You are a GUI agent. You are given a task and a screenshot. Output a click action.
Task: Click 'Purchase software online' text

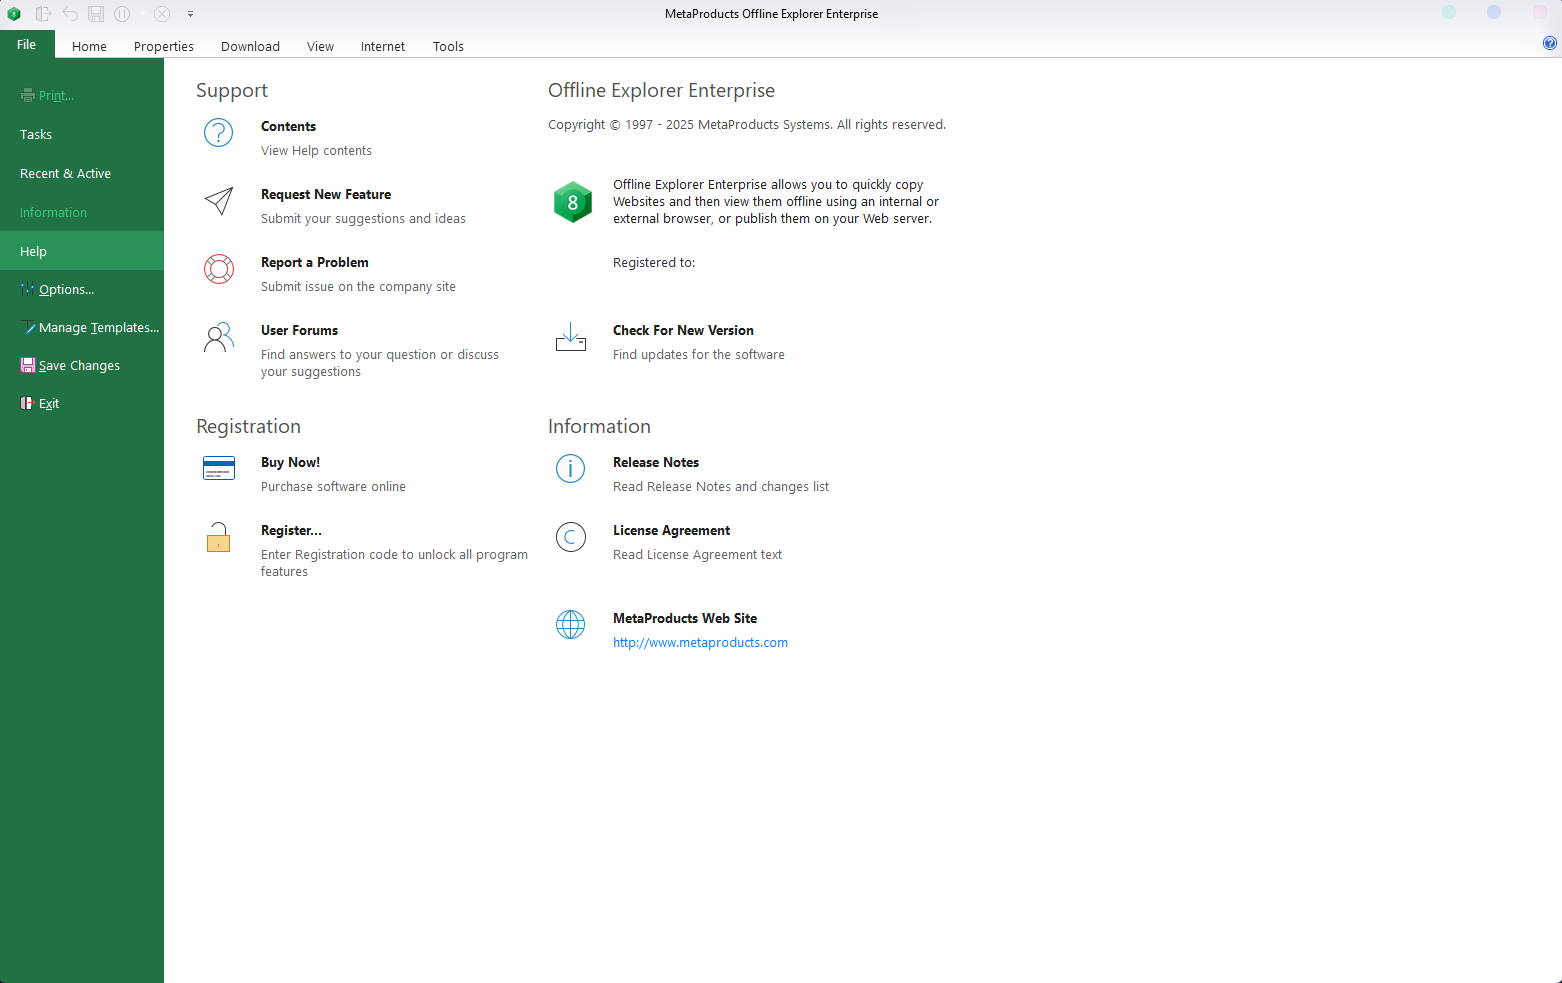(x=333, y=487)
